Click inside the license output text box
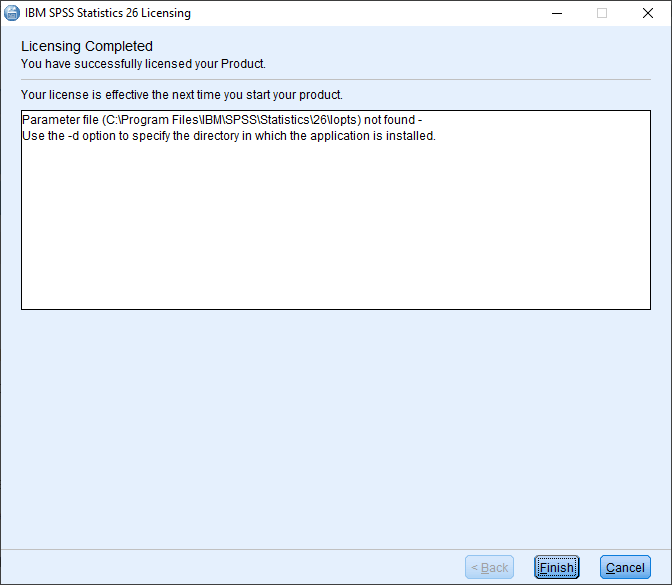The height and width of the screenshot is (585, 672). click(x=336, y=210)
